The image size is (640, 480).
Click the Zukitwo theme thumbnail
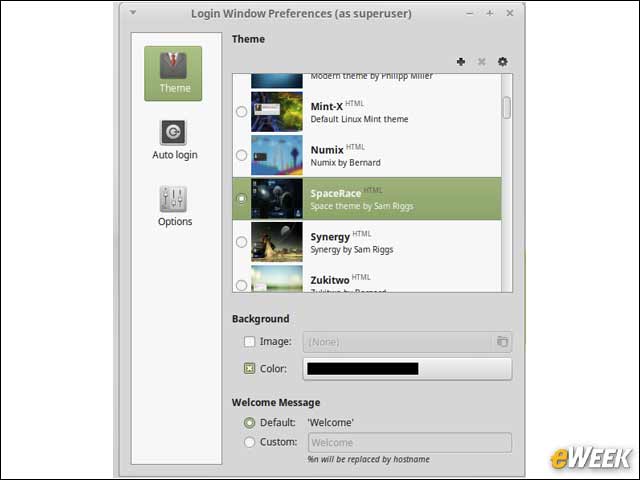277,279
